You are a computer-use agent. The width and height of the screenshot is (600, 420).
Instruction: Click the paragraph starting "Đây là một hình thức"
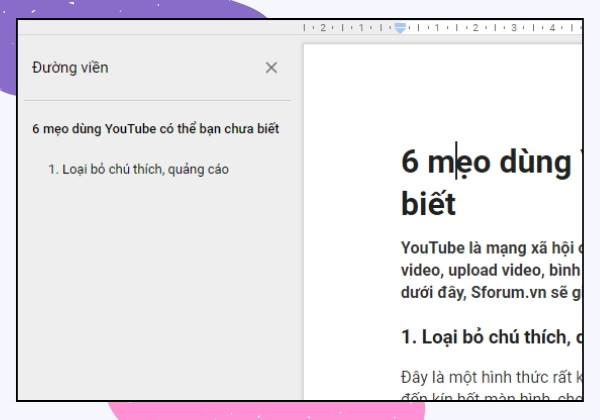point(491,385)
